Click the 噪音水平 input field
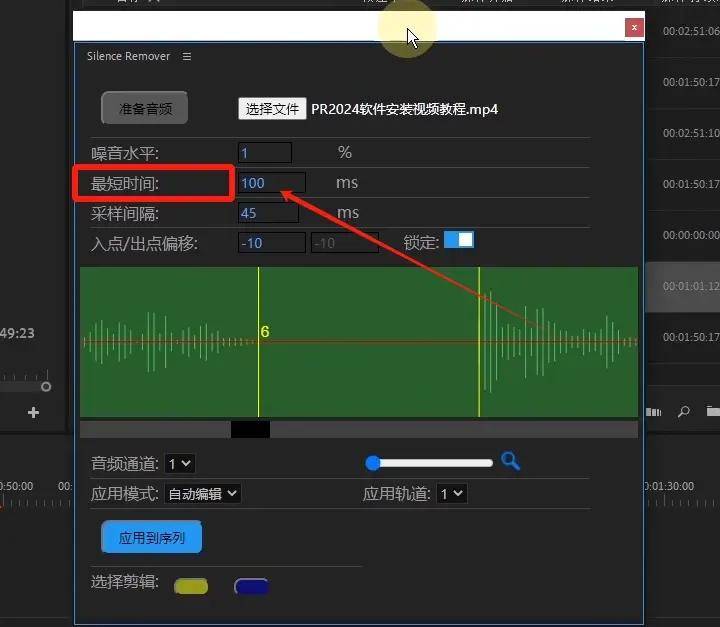Image resolution: width=720 pixels, height=627 pixels. click(265, 153)
